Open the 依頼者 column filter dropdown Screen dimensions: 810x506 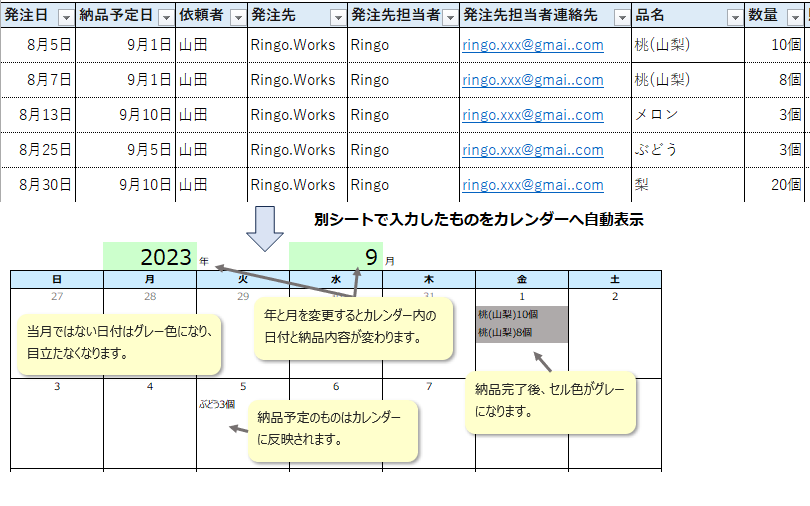coord(238,18)
